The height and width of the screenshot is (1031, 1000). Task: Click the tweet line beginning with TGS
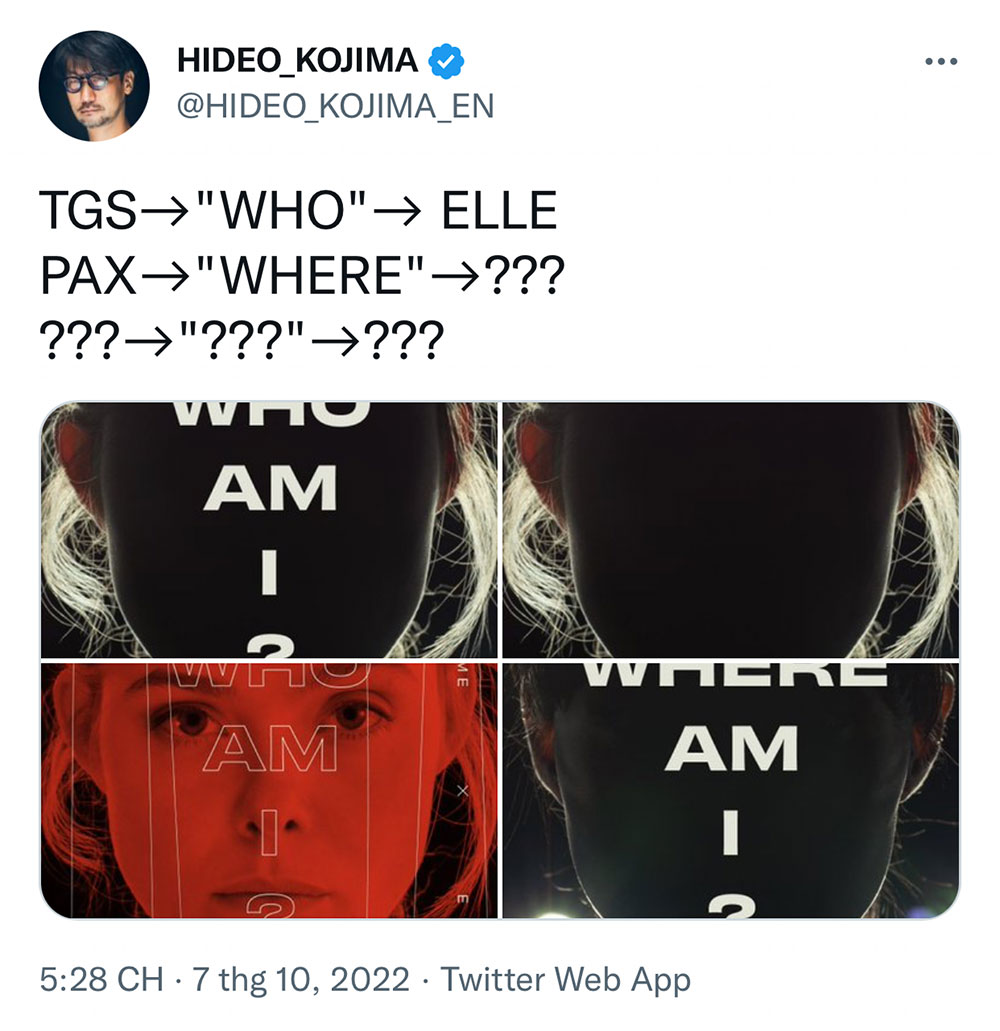click(298, 210)
